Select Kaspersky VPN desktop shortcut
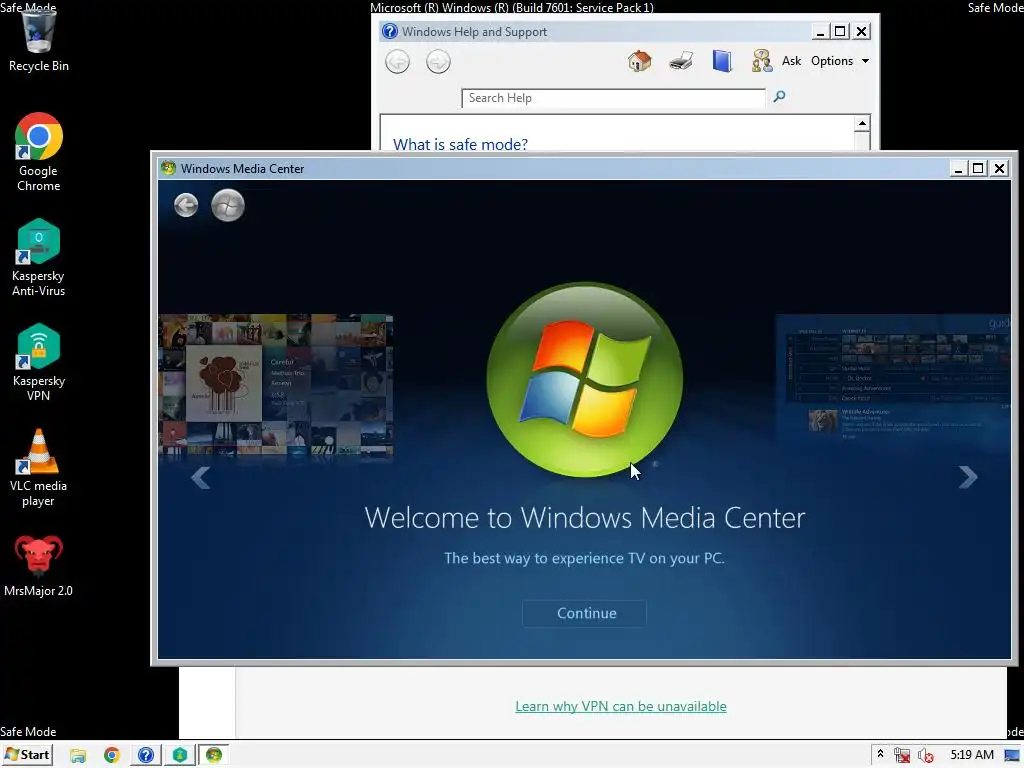This screenshot has width=1024, height=768. [x=39, y=362]
